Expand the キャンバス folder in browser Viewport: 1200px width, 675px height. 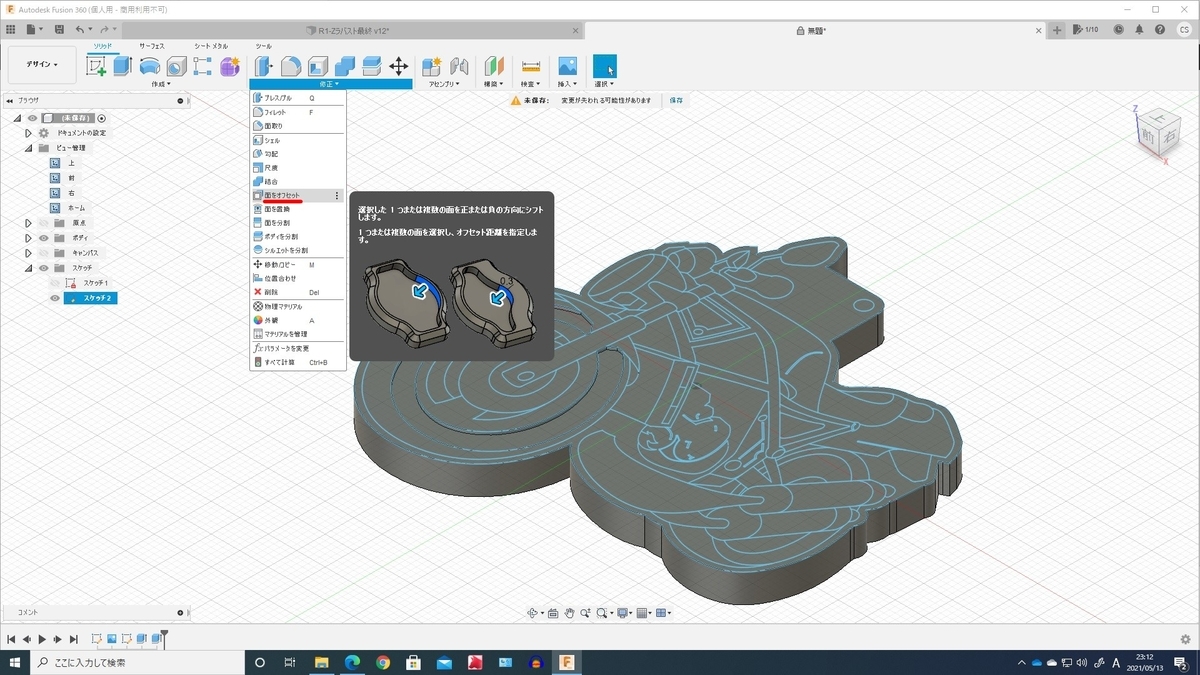(x=29, y=253)
